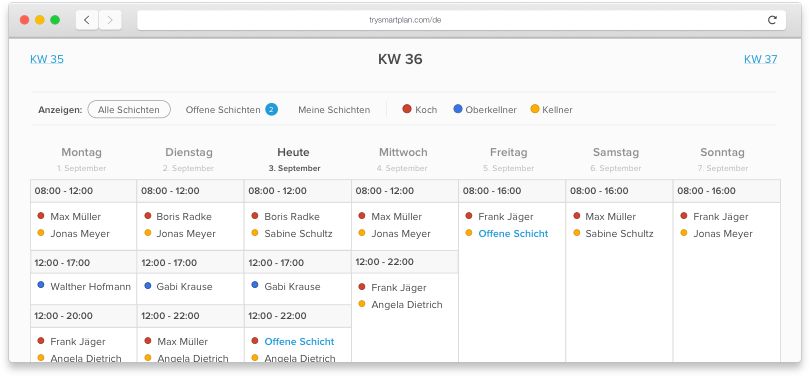Go to next week KW 37

pyautogui.click(x=760, y=59)
